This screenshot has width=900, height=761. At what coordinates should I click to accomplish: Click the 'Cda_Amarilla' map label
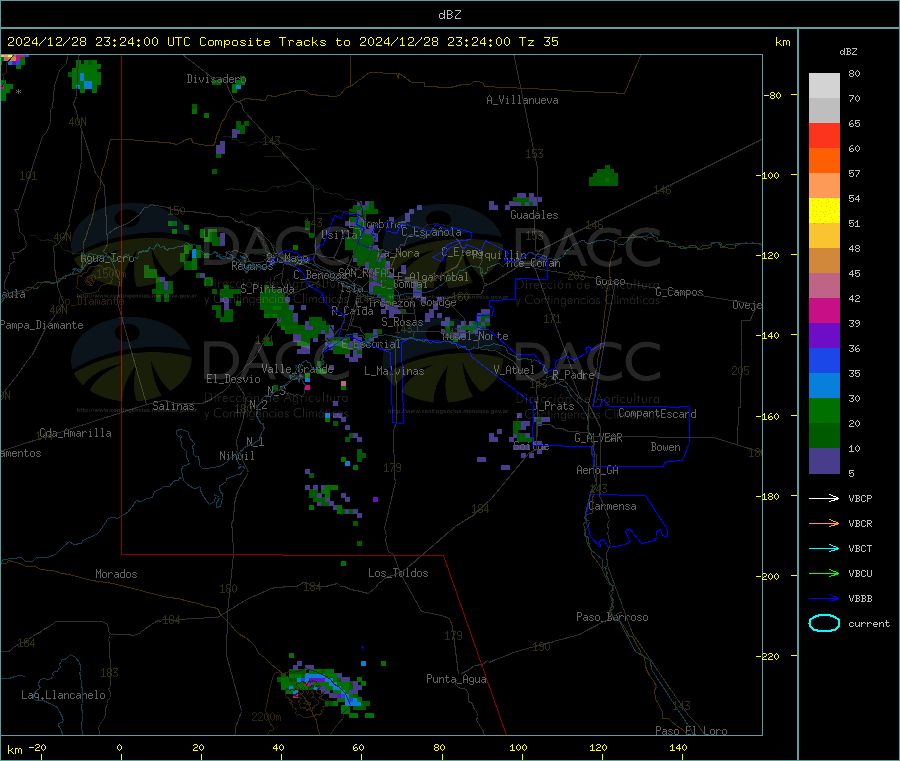tap(75, 433)
